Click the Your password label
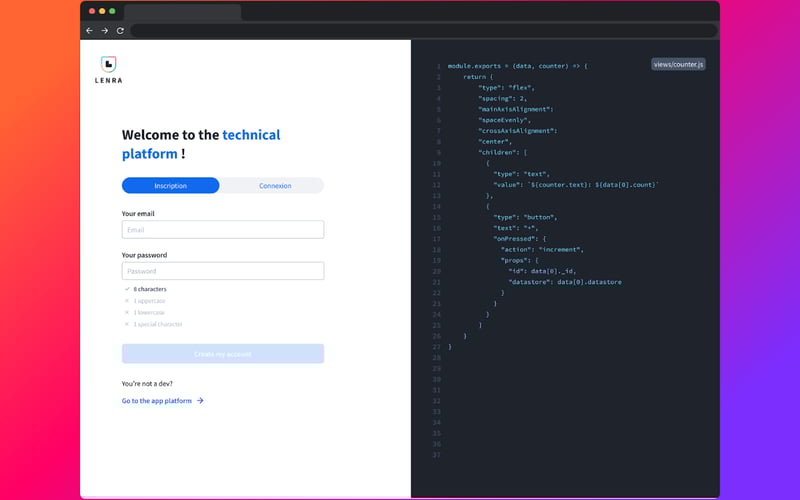The height and width of the screenshot is (500, 800). [144, 255]
